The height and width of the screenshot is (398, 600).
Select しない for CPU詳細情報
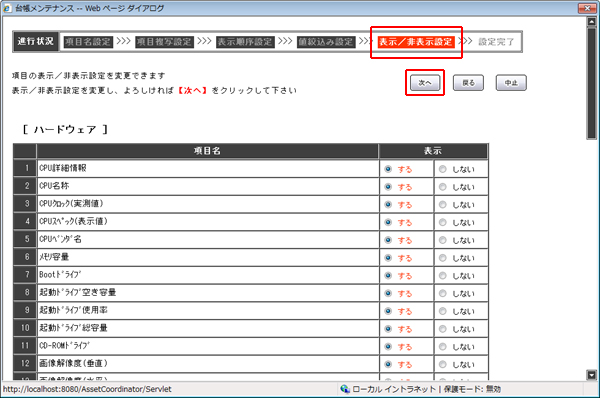coord(443,169)
